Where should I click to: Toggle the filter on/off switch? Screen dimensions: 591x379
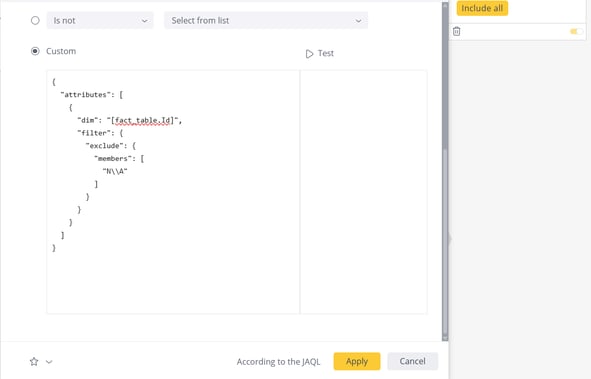point(576,32)
